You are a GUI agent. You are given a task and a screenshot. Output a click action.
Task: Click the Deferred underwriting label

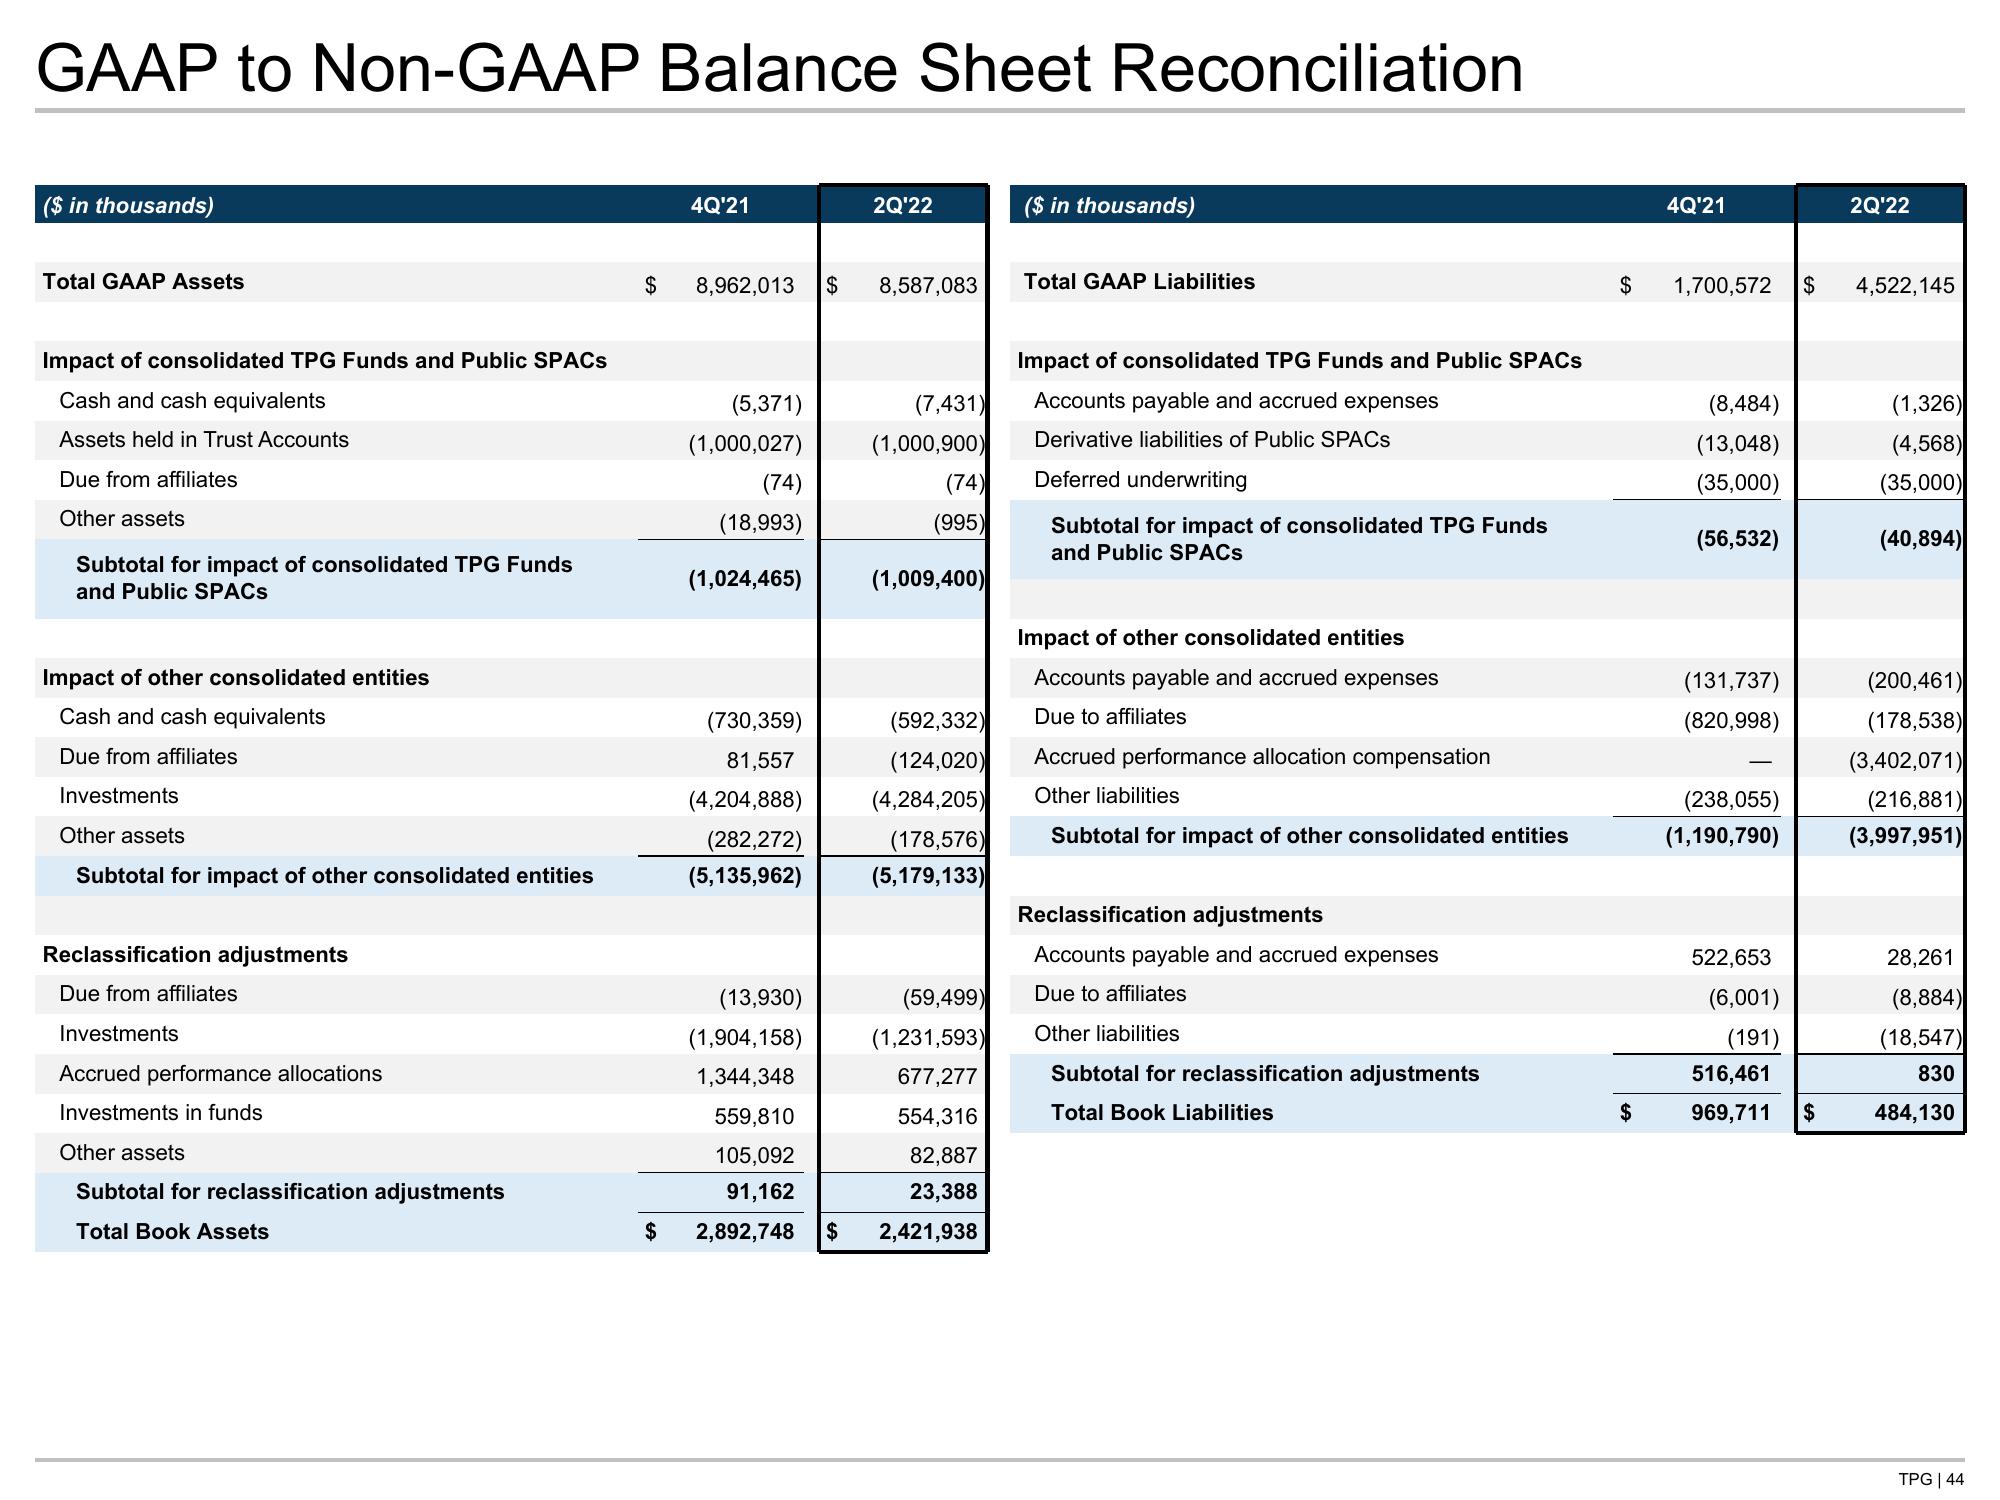[1141, 480]
